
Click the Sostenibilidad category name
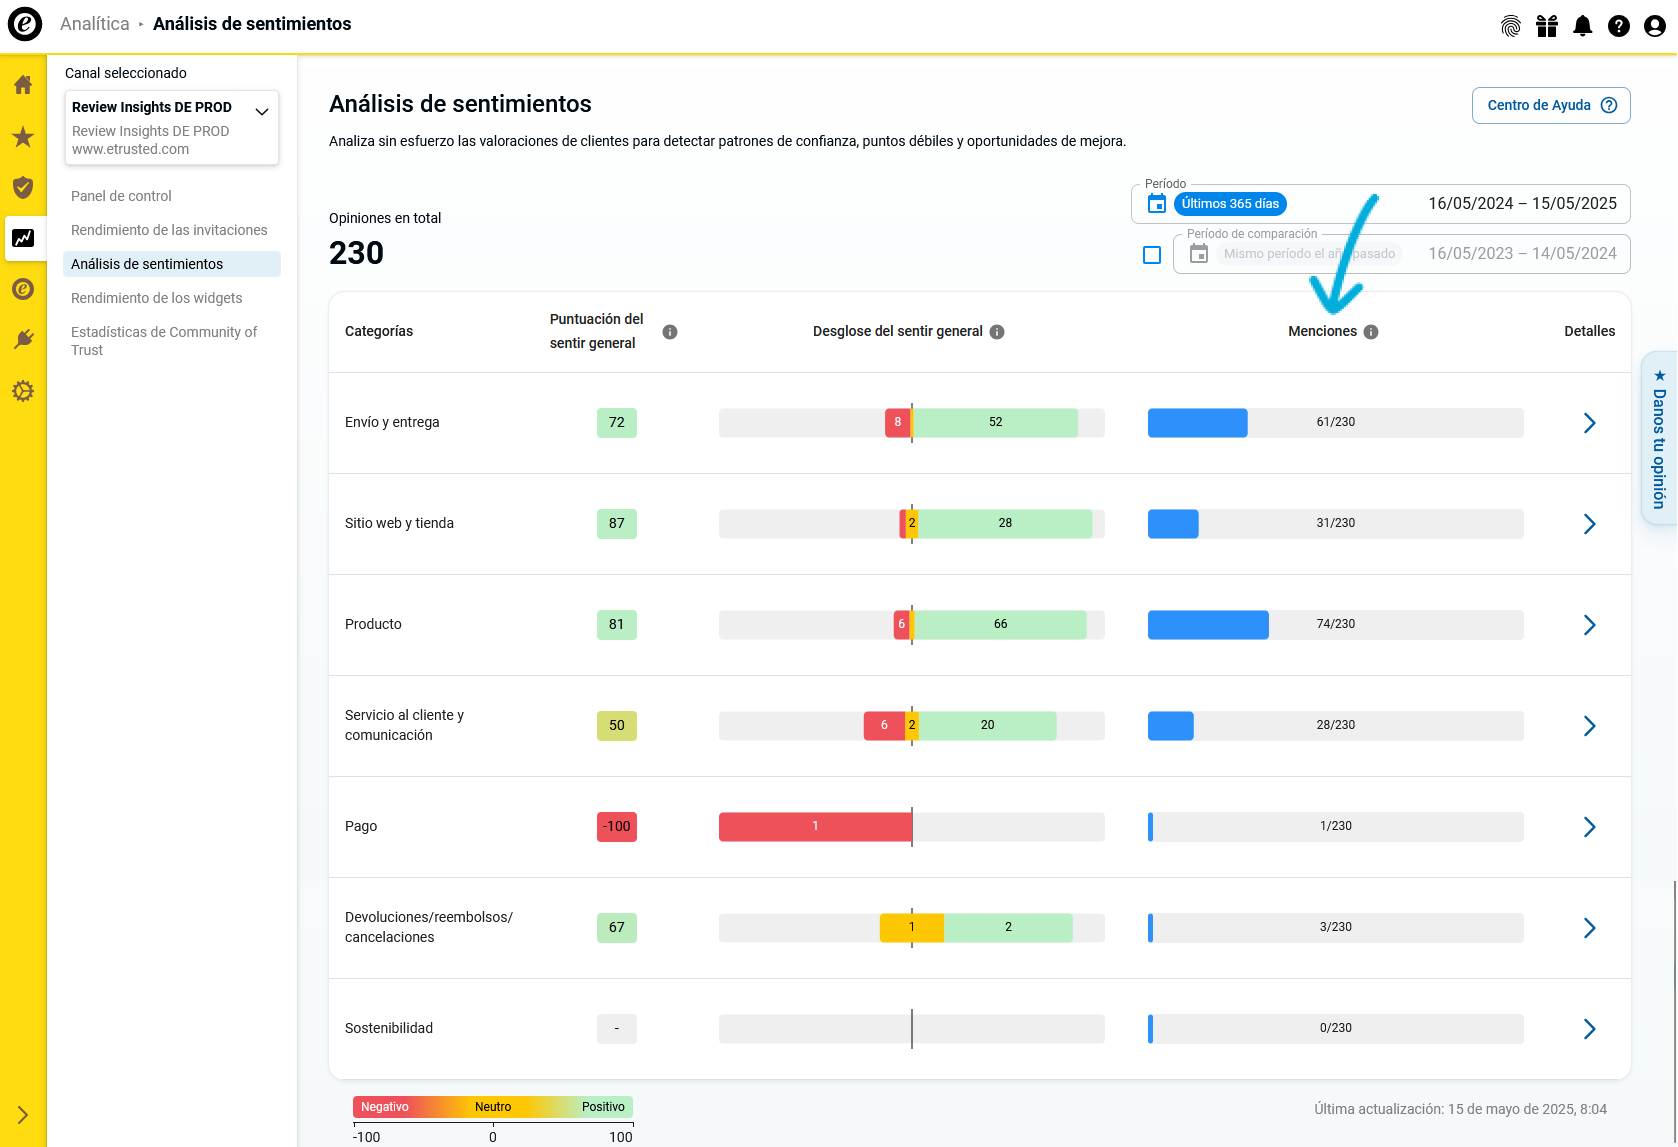pos(389,1029)
